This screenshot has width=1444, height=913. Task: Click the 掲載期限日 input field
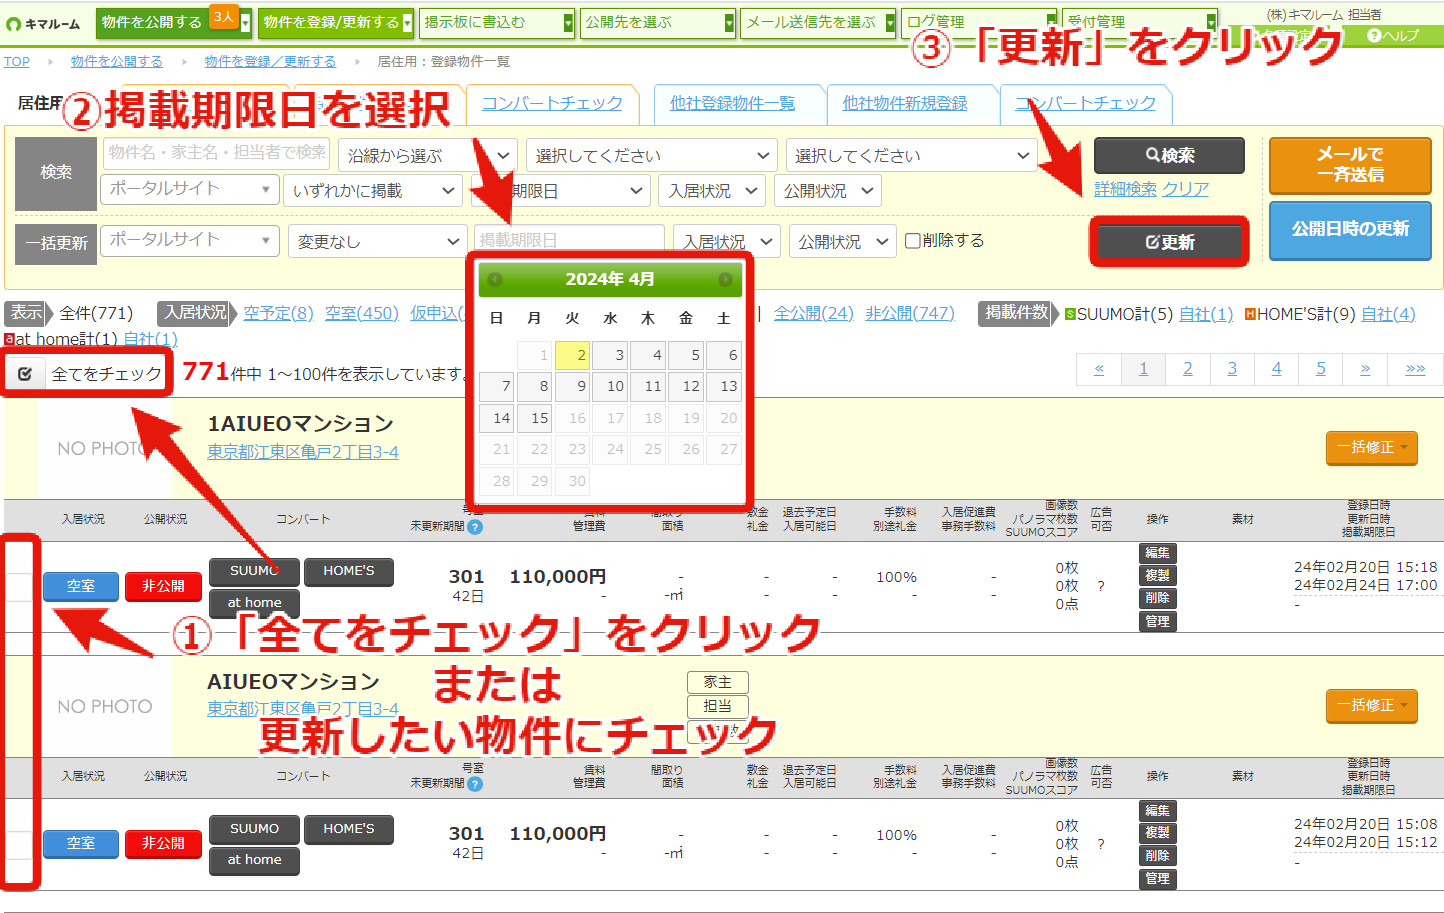click(x=569, y=240)
